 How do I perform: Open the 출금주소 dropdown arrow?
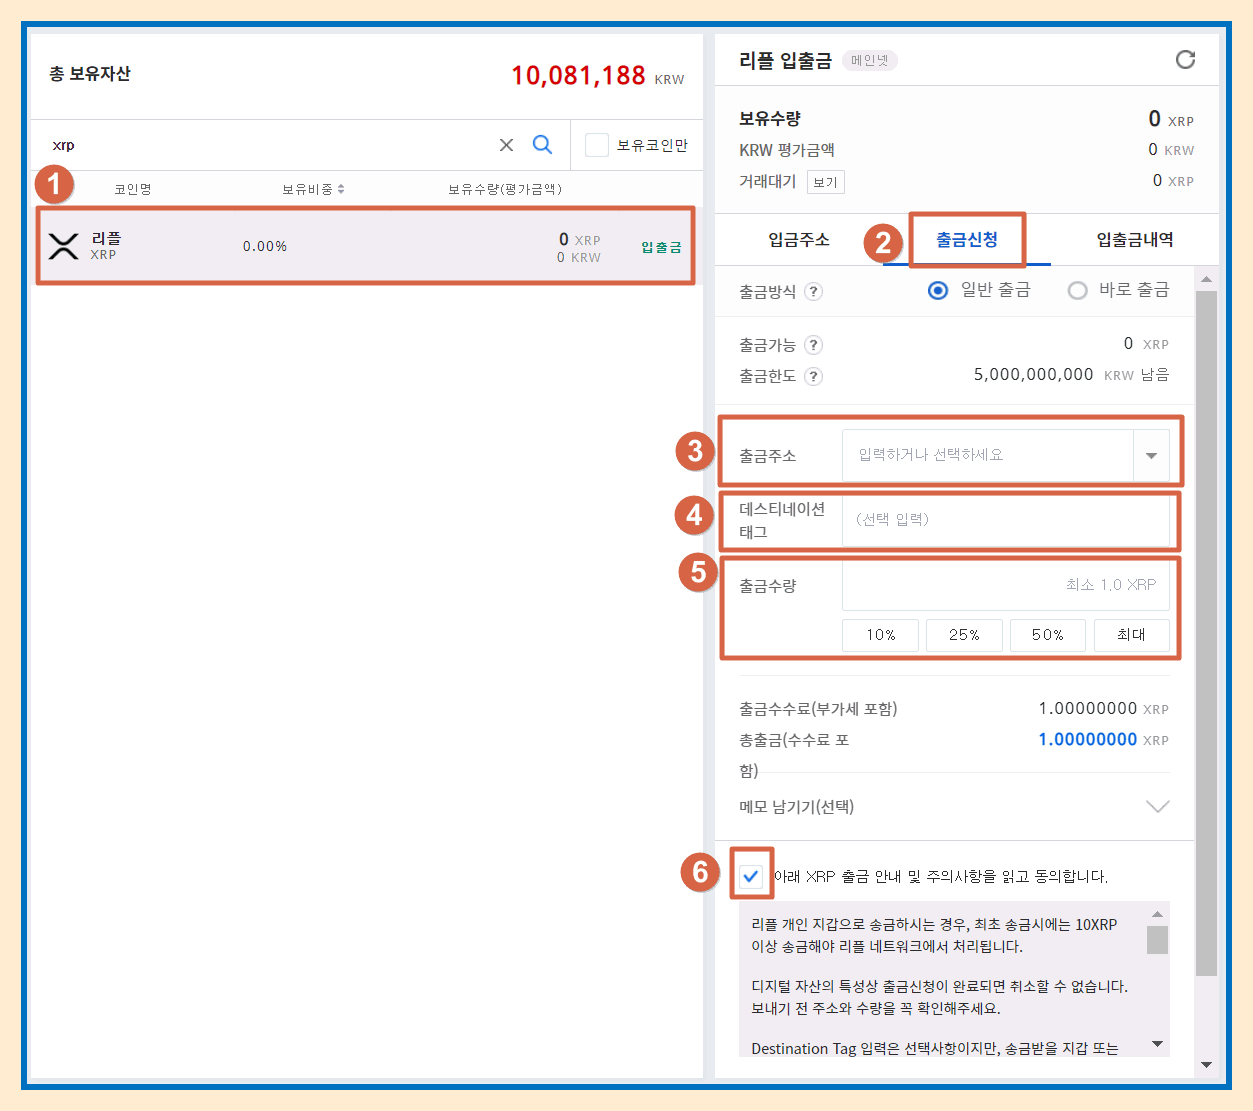click(x=1151, y=455)
